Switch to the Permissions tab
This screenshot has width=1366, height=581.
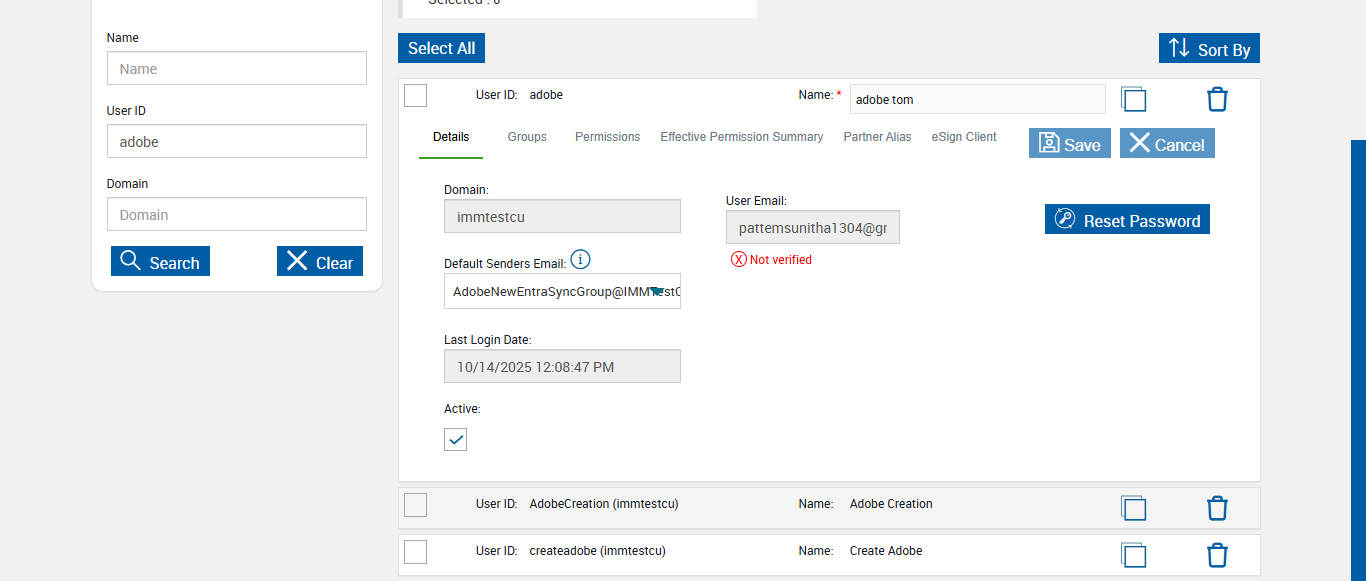[607, 137]
